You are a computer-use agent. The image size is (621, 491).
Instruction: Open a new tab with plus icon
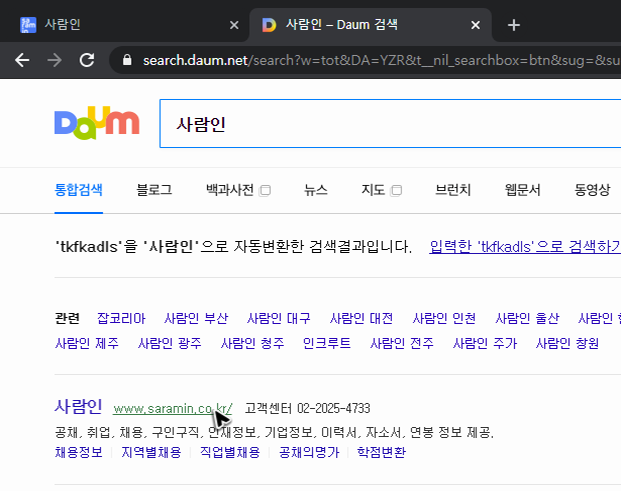click(514, 25)
